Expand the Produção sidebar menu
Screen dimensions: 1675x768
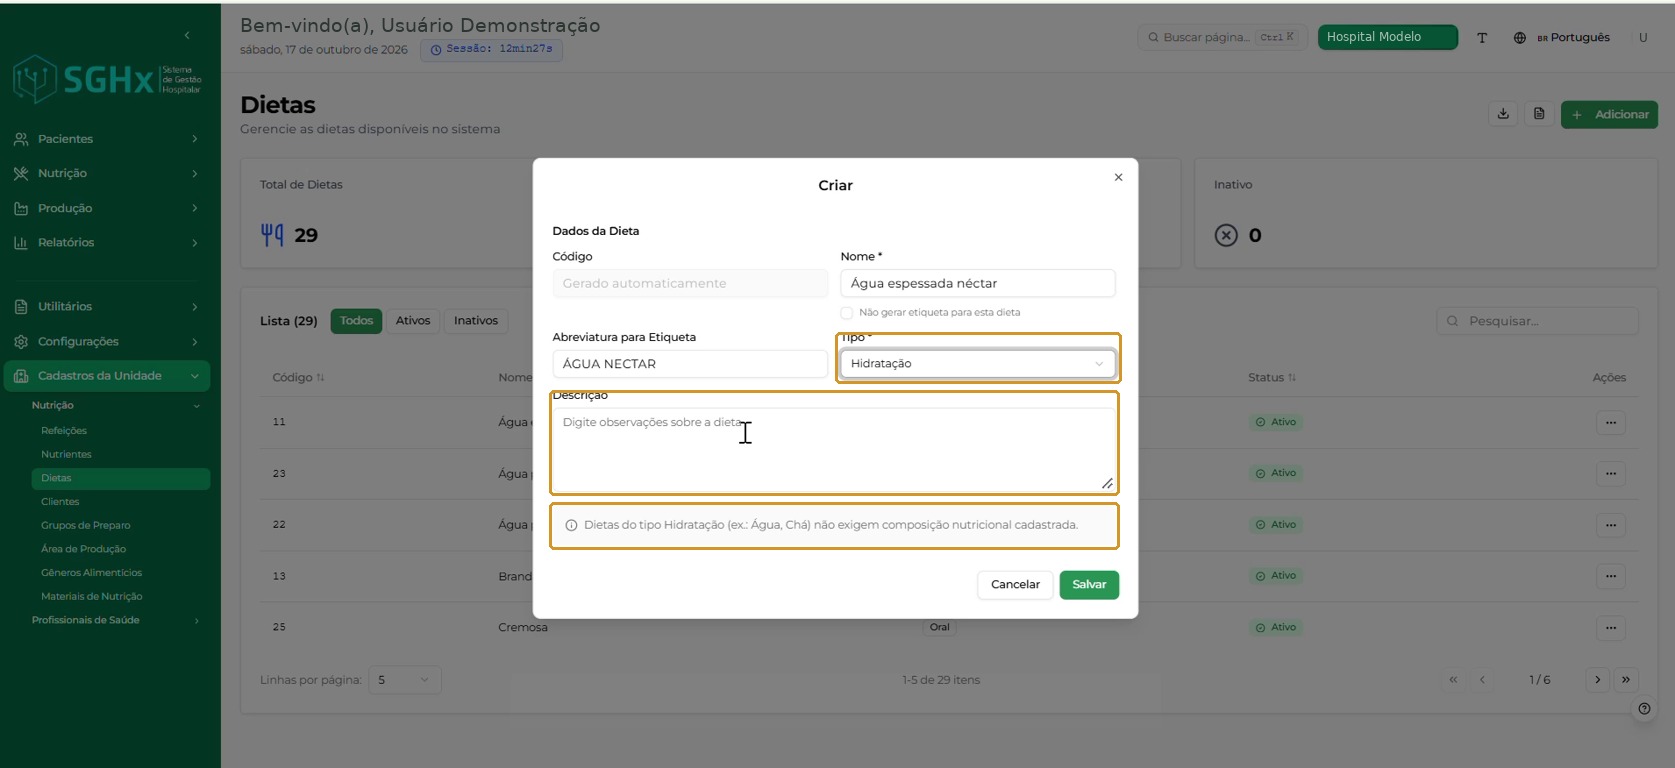click(106, 208)
